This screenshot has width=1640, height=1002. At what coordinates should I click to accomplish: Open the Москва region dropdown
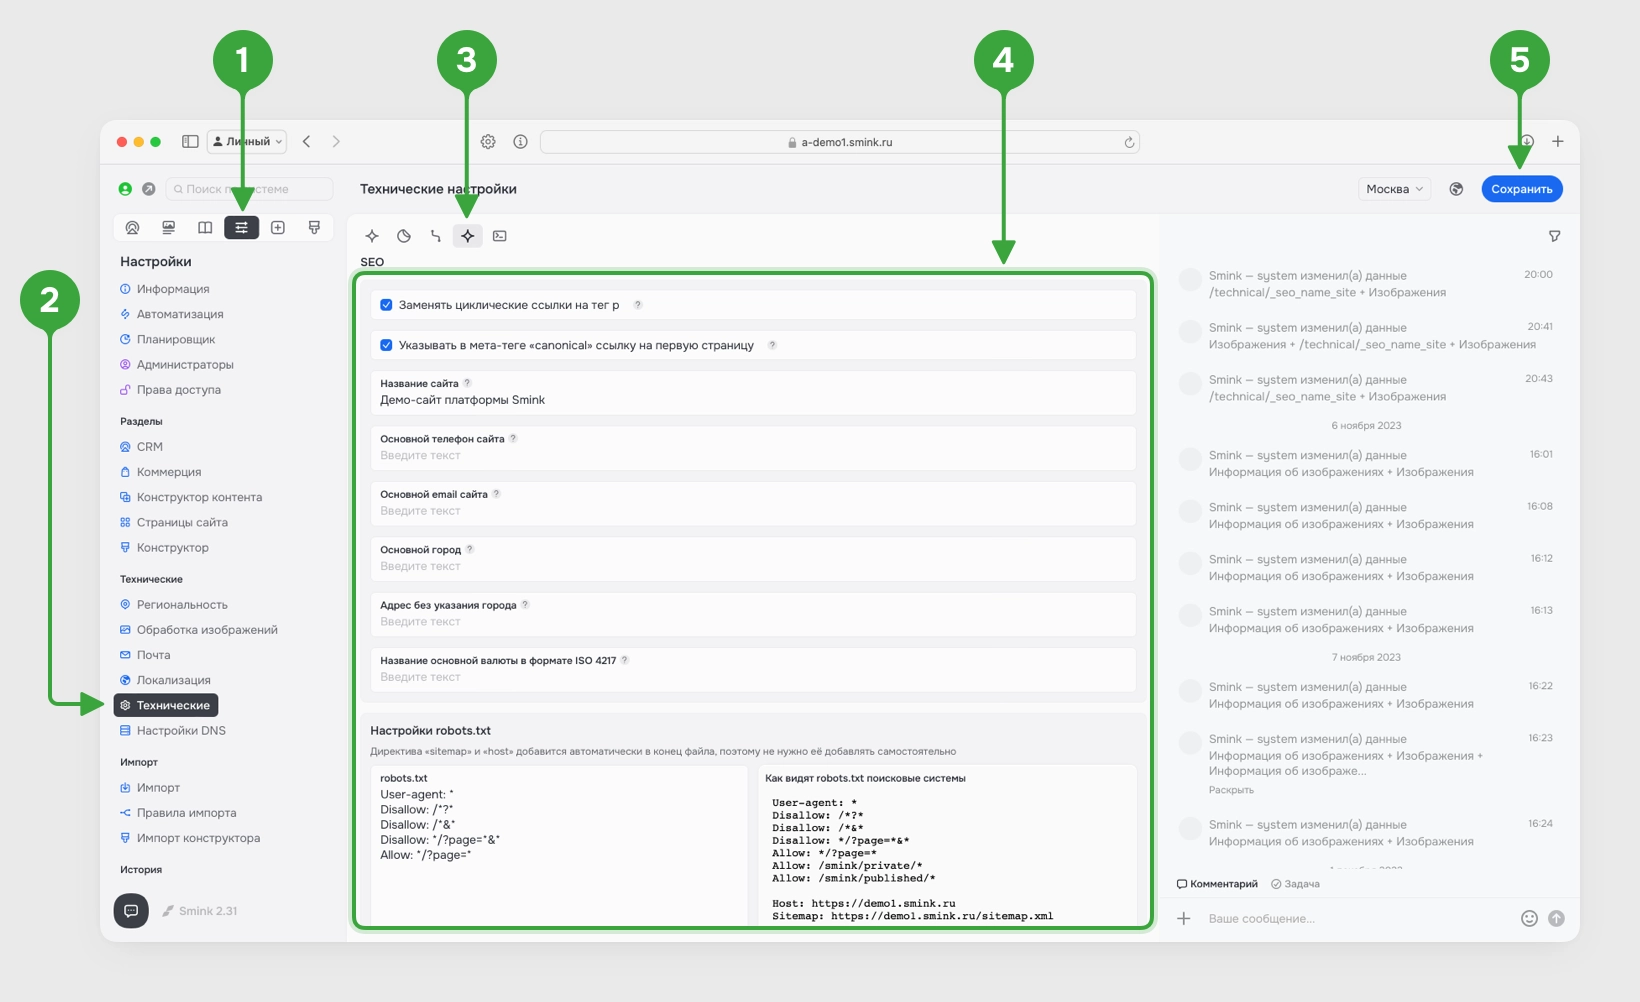(x=1394, y=189)
